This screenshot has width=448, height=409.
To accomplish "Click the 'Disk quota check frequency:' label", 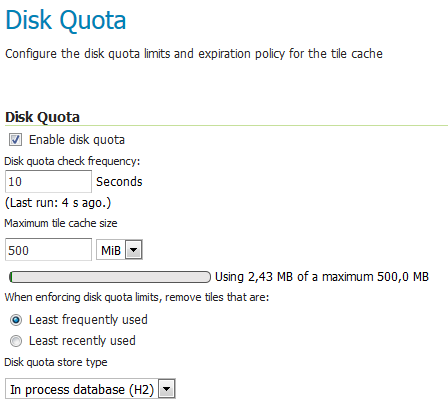I will [72, 161].
